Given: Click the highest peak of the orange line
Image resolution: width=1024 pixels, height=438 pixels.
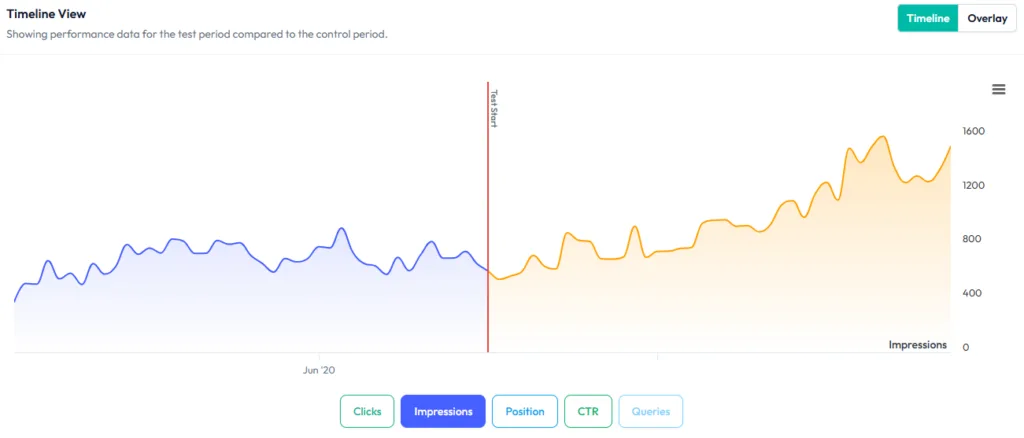Looking at the screenshot, I should 882,137.
